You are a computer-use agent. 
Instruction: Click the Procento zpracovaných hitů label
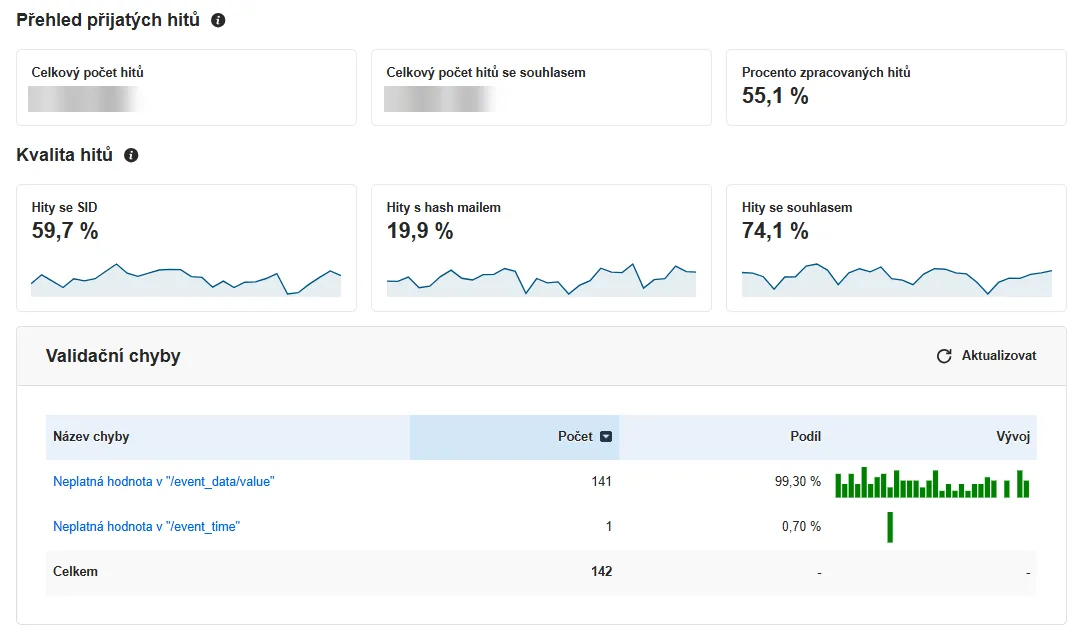pos(826,73)
